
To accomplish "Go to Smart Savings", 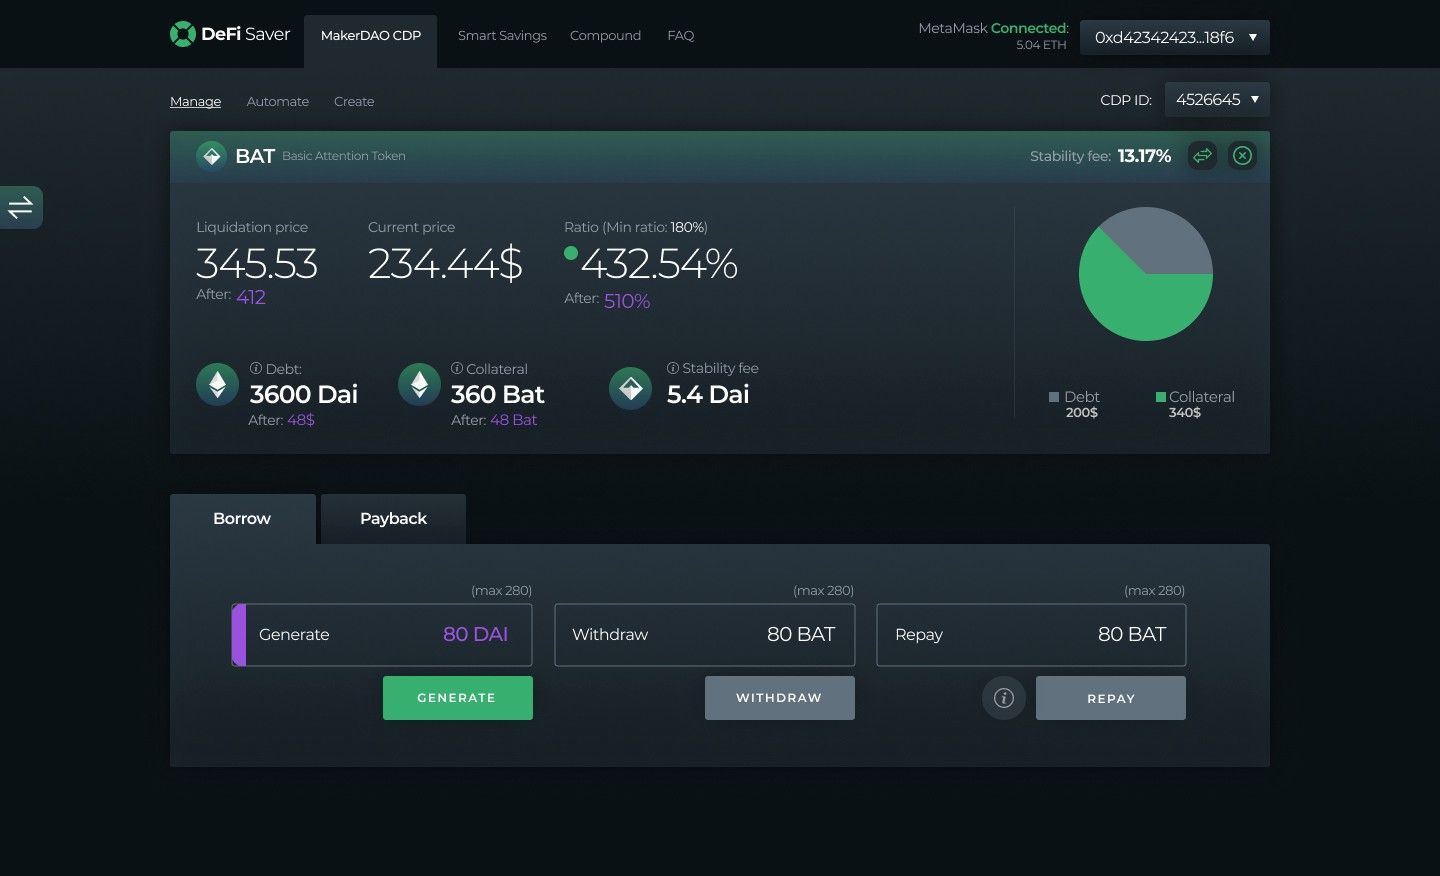I will (x=502, y=35).
